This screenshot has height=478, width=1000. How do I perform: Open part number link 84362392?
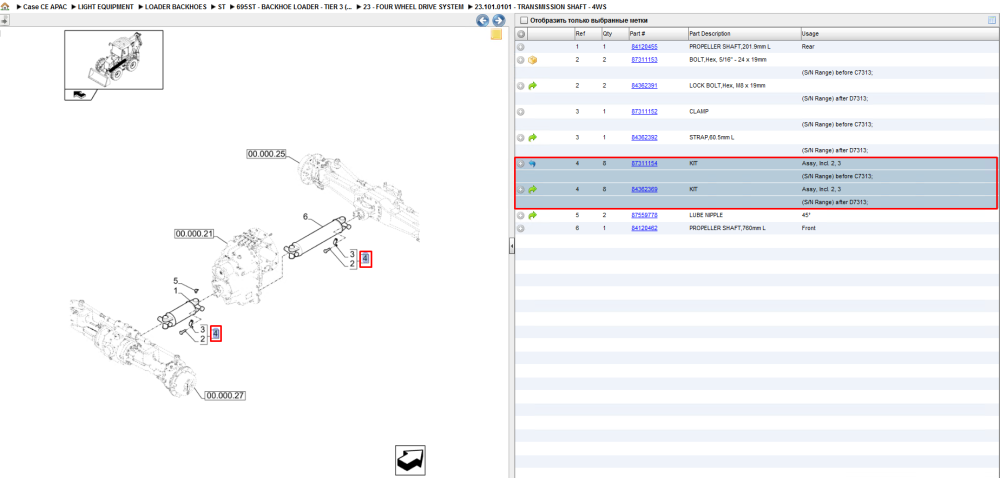point(644,137)
